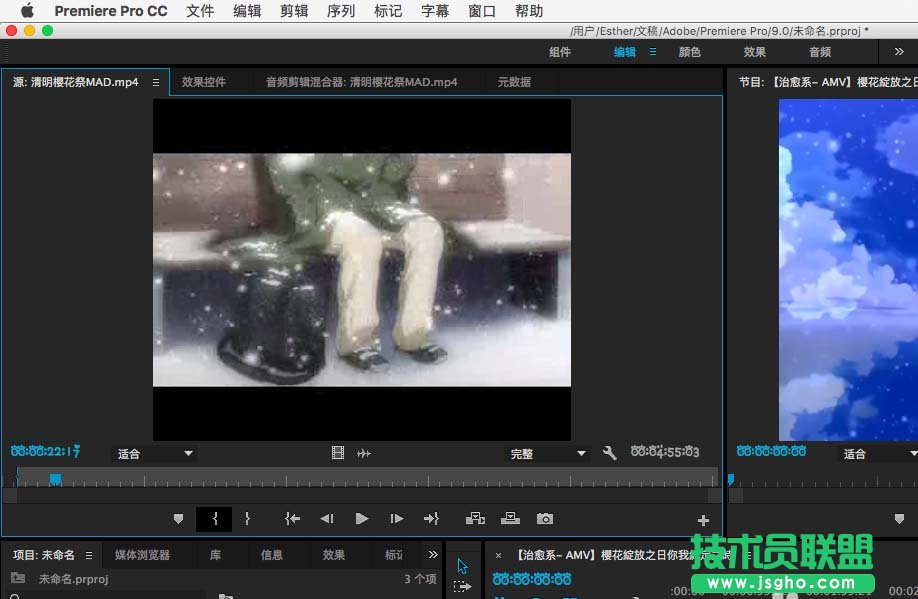Viewport: 918px width, 599px height.
Task: Open the 字幕 menu
Action: [x=435, y=11]
